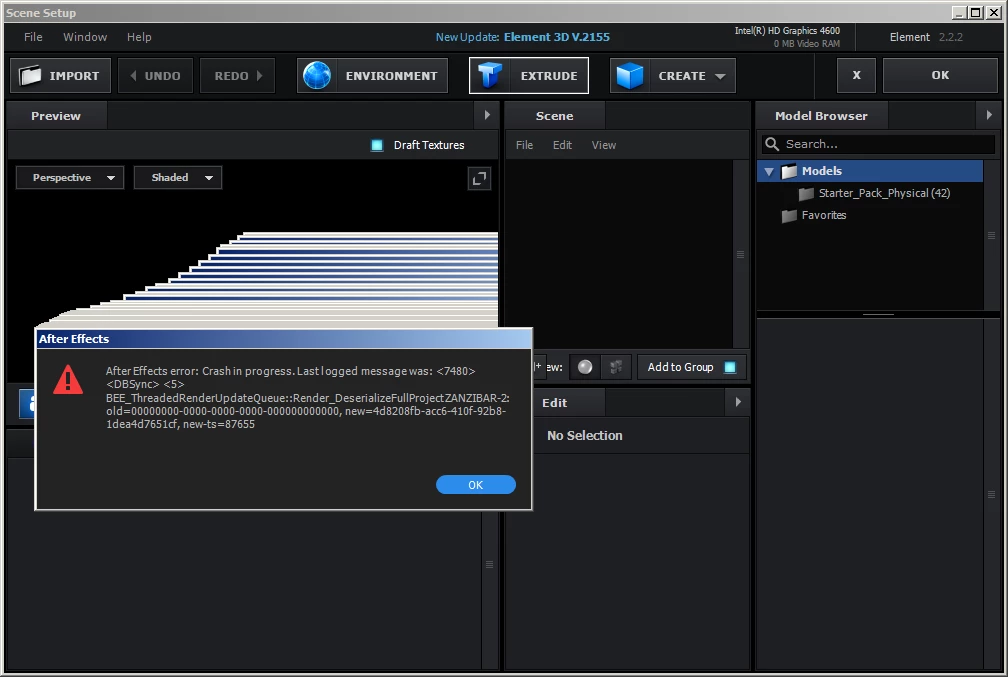
Task: Collapse the Models tree node
Action: pyautogui.click(x=769, y=172)
